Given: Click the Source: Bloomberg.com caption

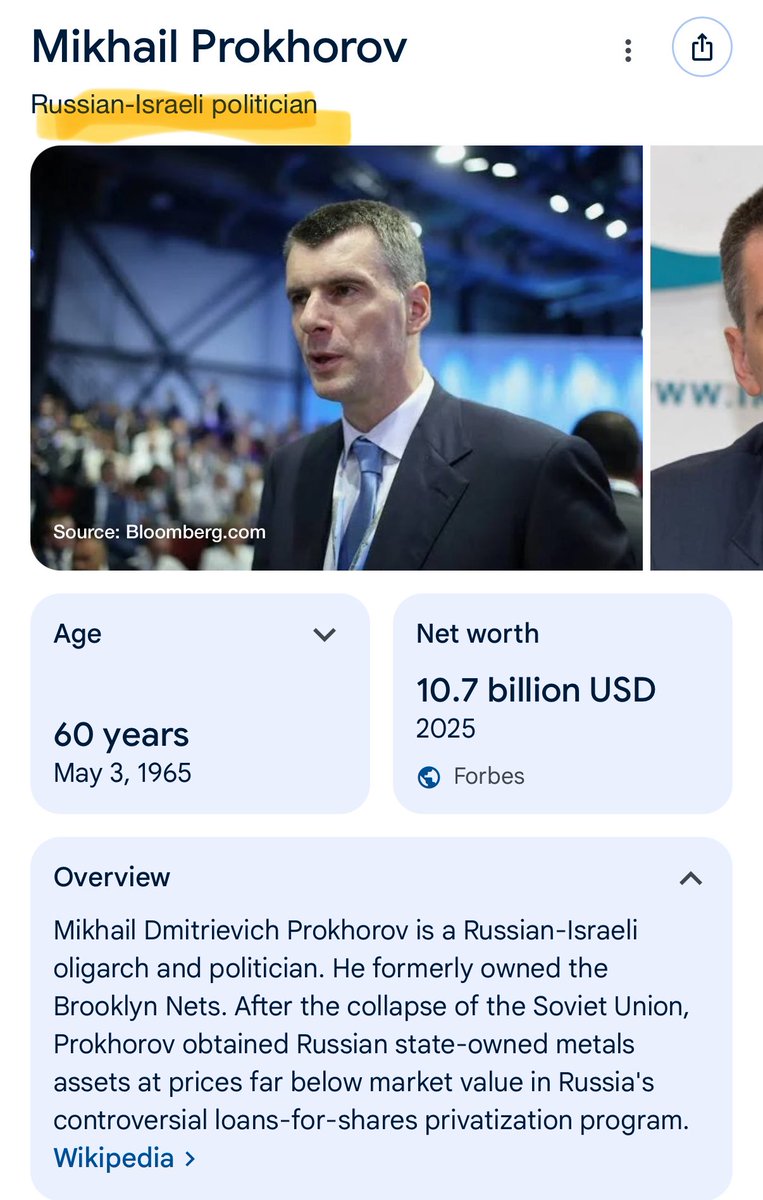Looking at the screenshot, I should [159, 532].
